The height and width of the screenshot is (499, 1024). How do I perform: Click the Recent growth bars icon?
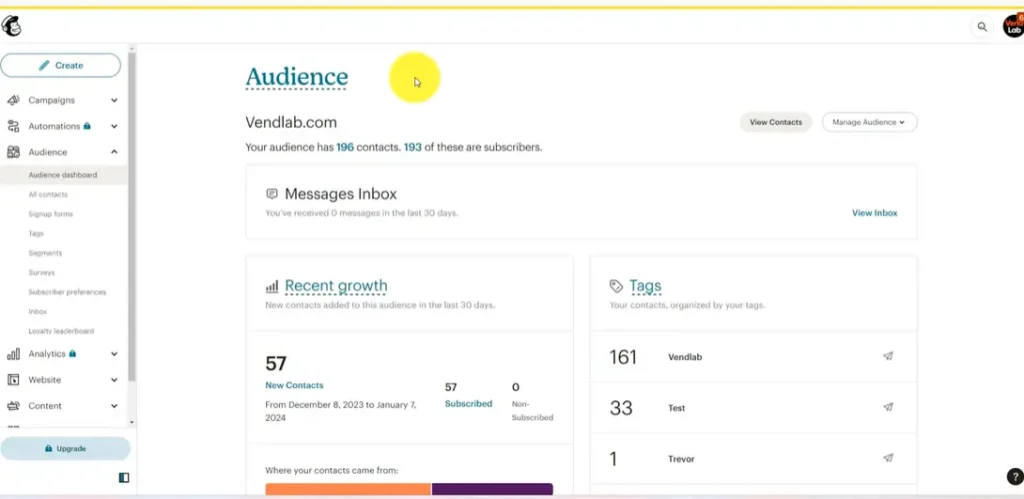(272, 287)
